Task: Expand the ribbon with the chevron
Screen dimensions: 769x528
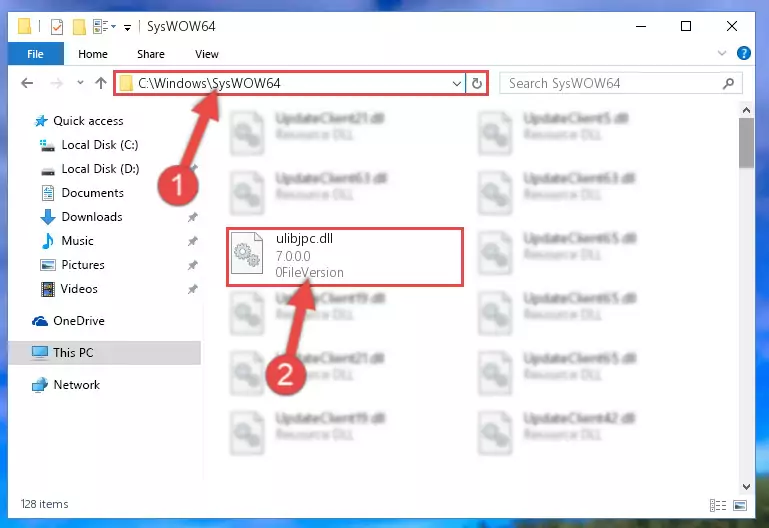Action: [721, 53]
